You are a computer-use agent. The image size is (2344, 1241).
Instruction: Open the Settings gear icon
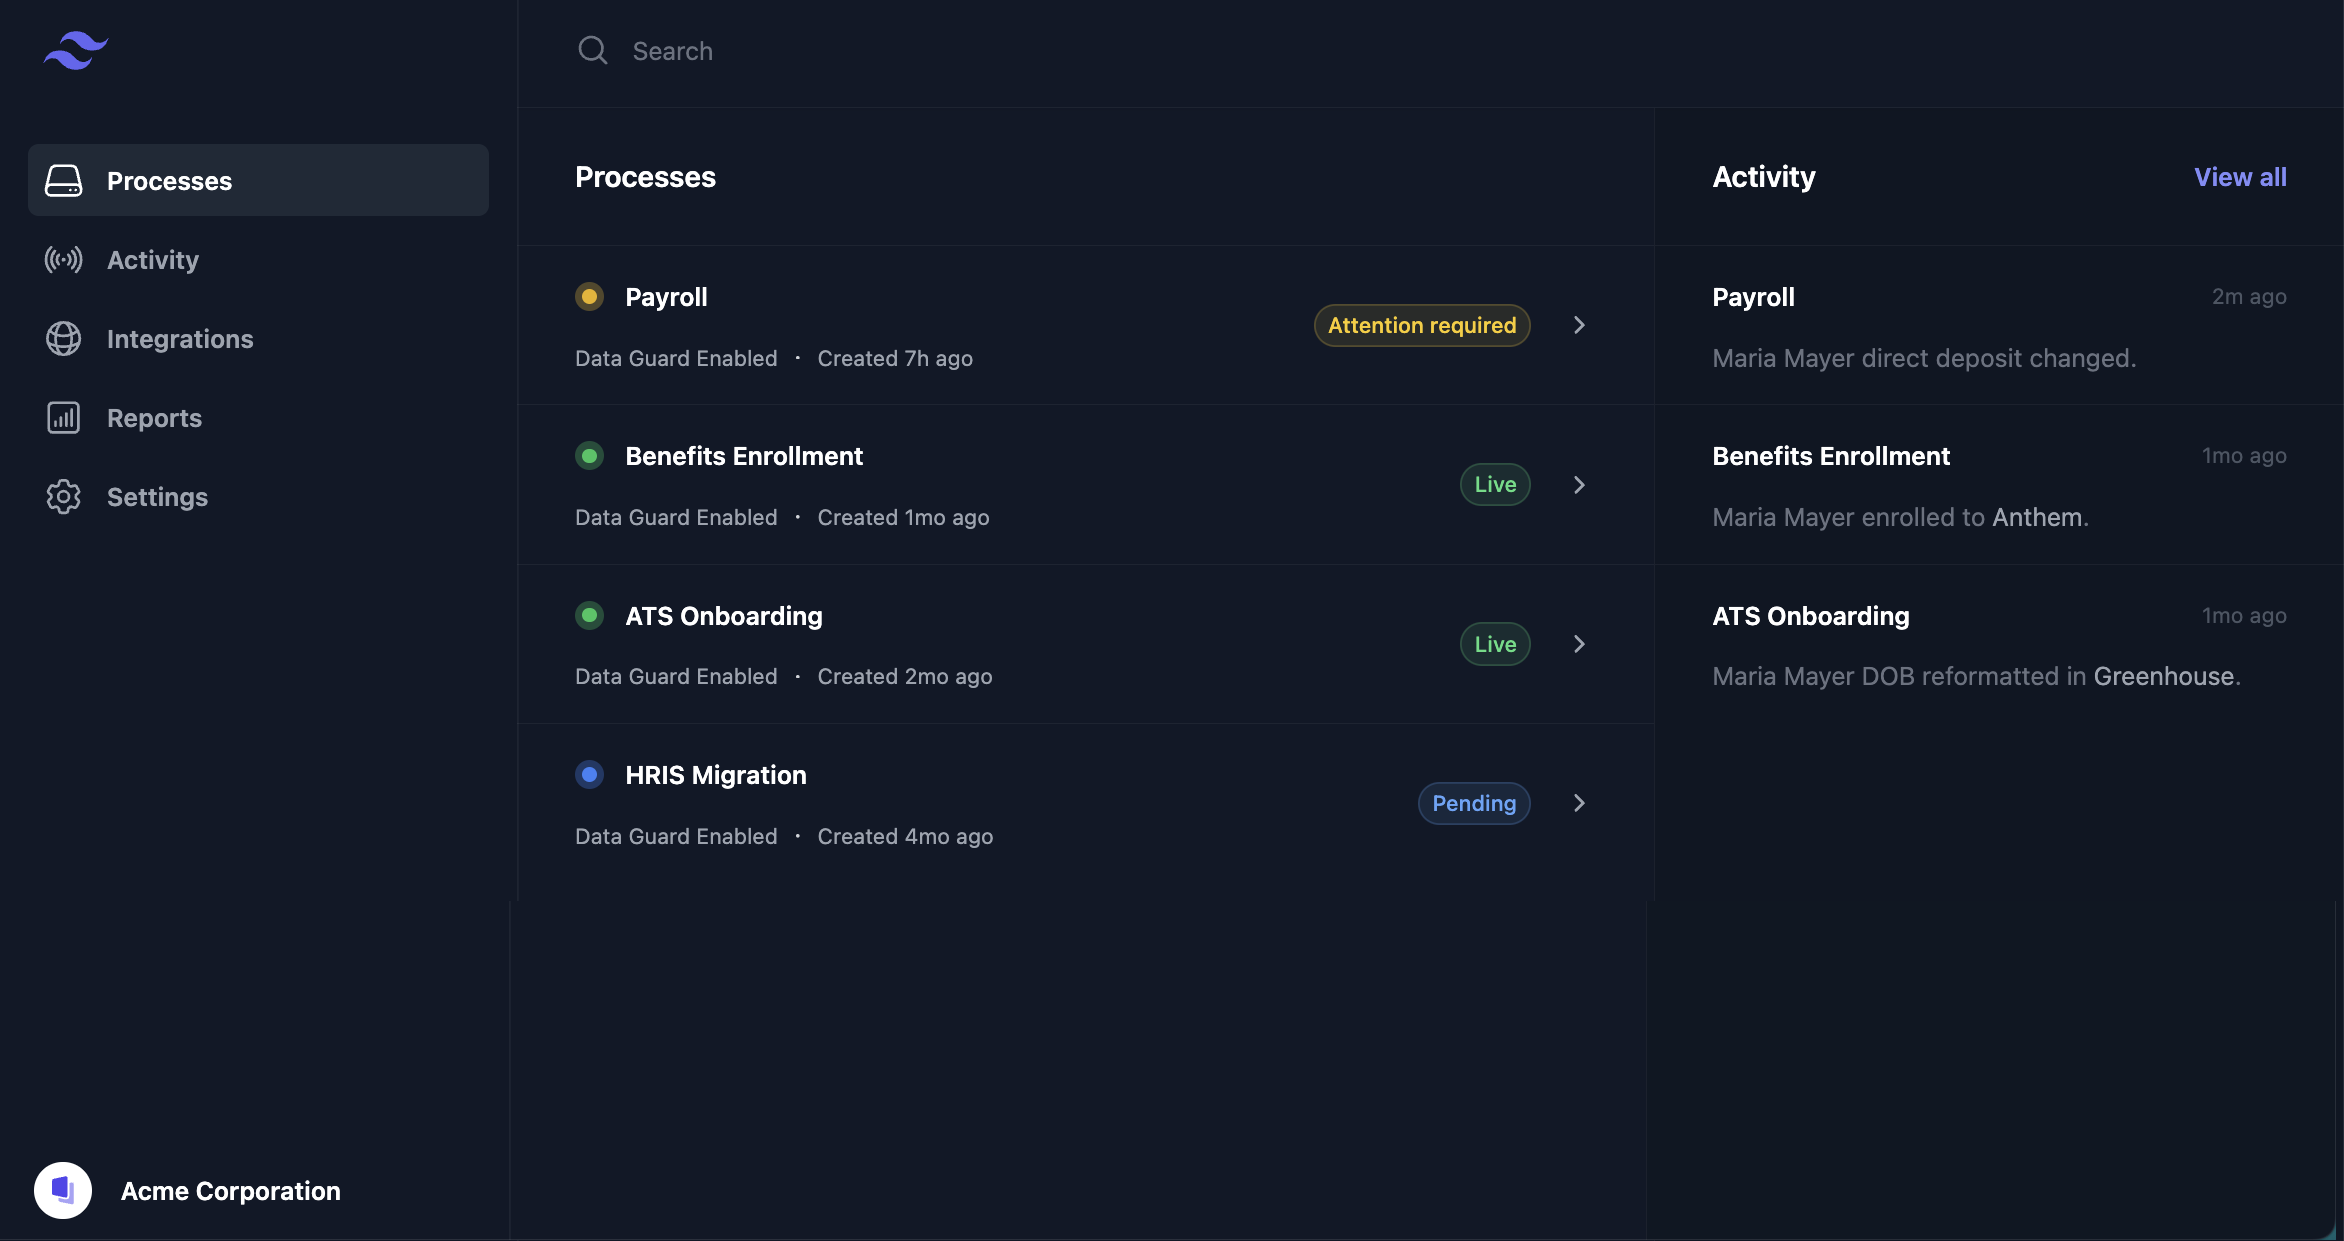[62, 496]
